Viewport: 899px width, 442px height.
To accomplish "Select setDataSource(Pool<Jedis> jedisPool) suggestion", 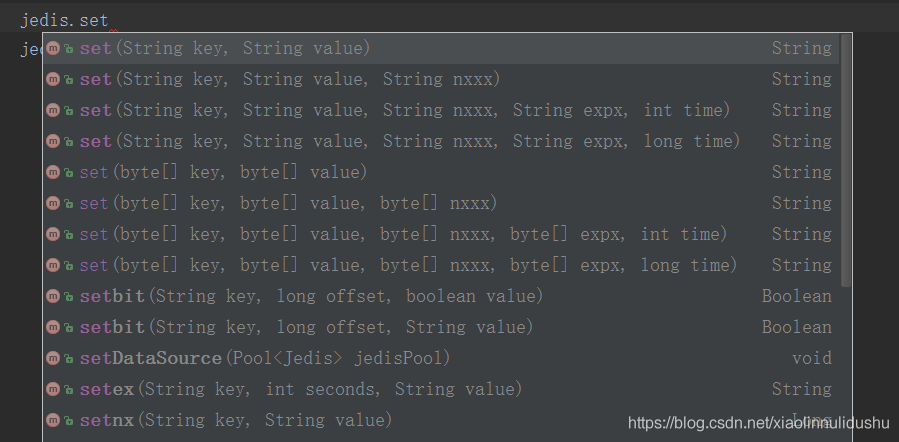I will point(265,358).
